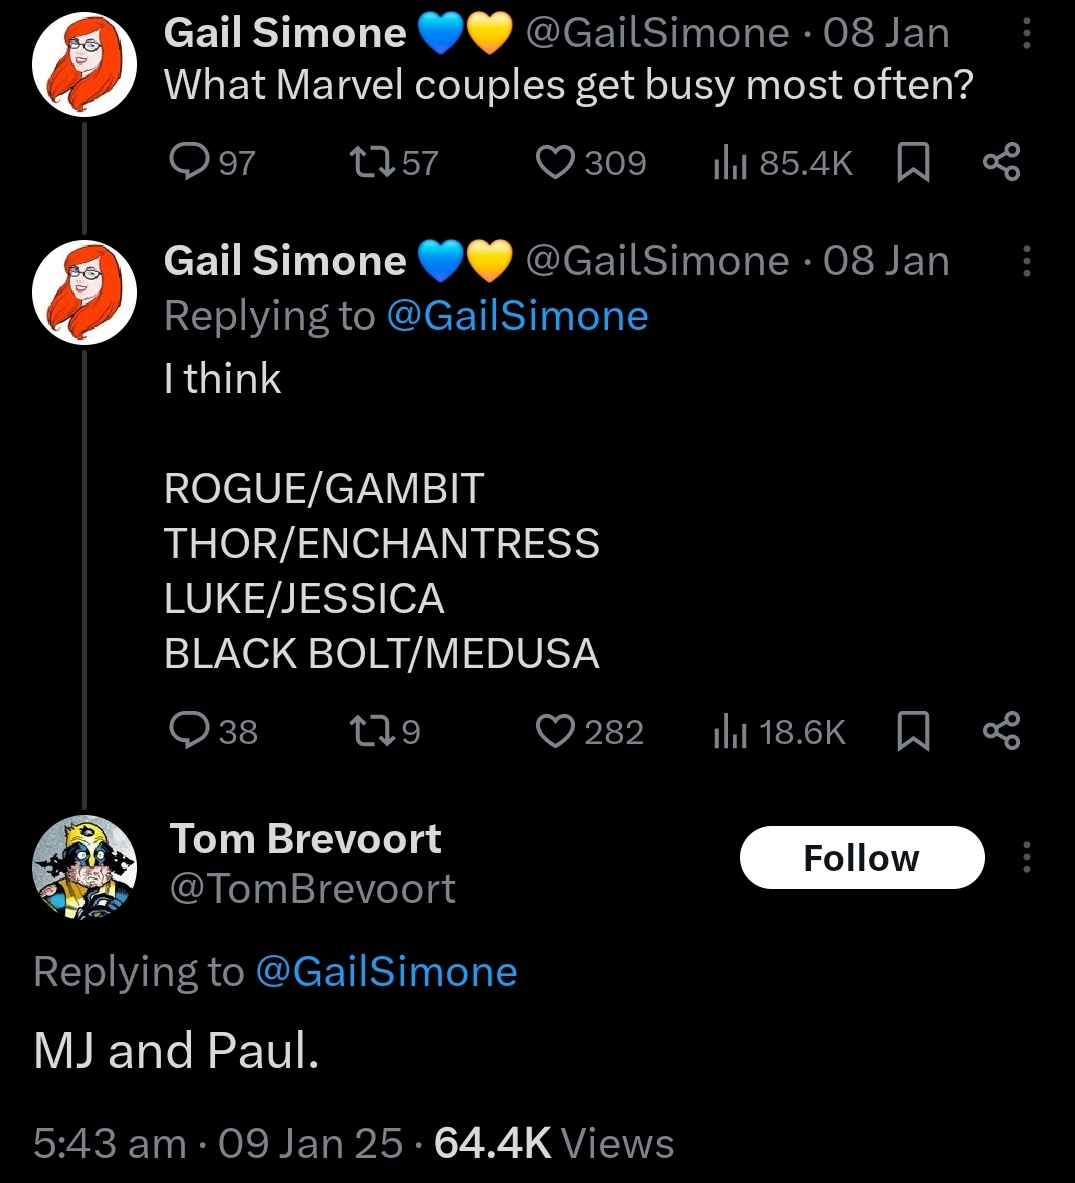This screenshot has width=1075, height=1183.
Task: Share the Marvel couples question tweet
Action: [1001, 162]
